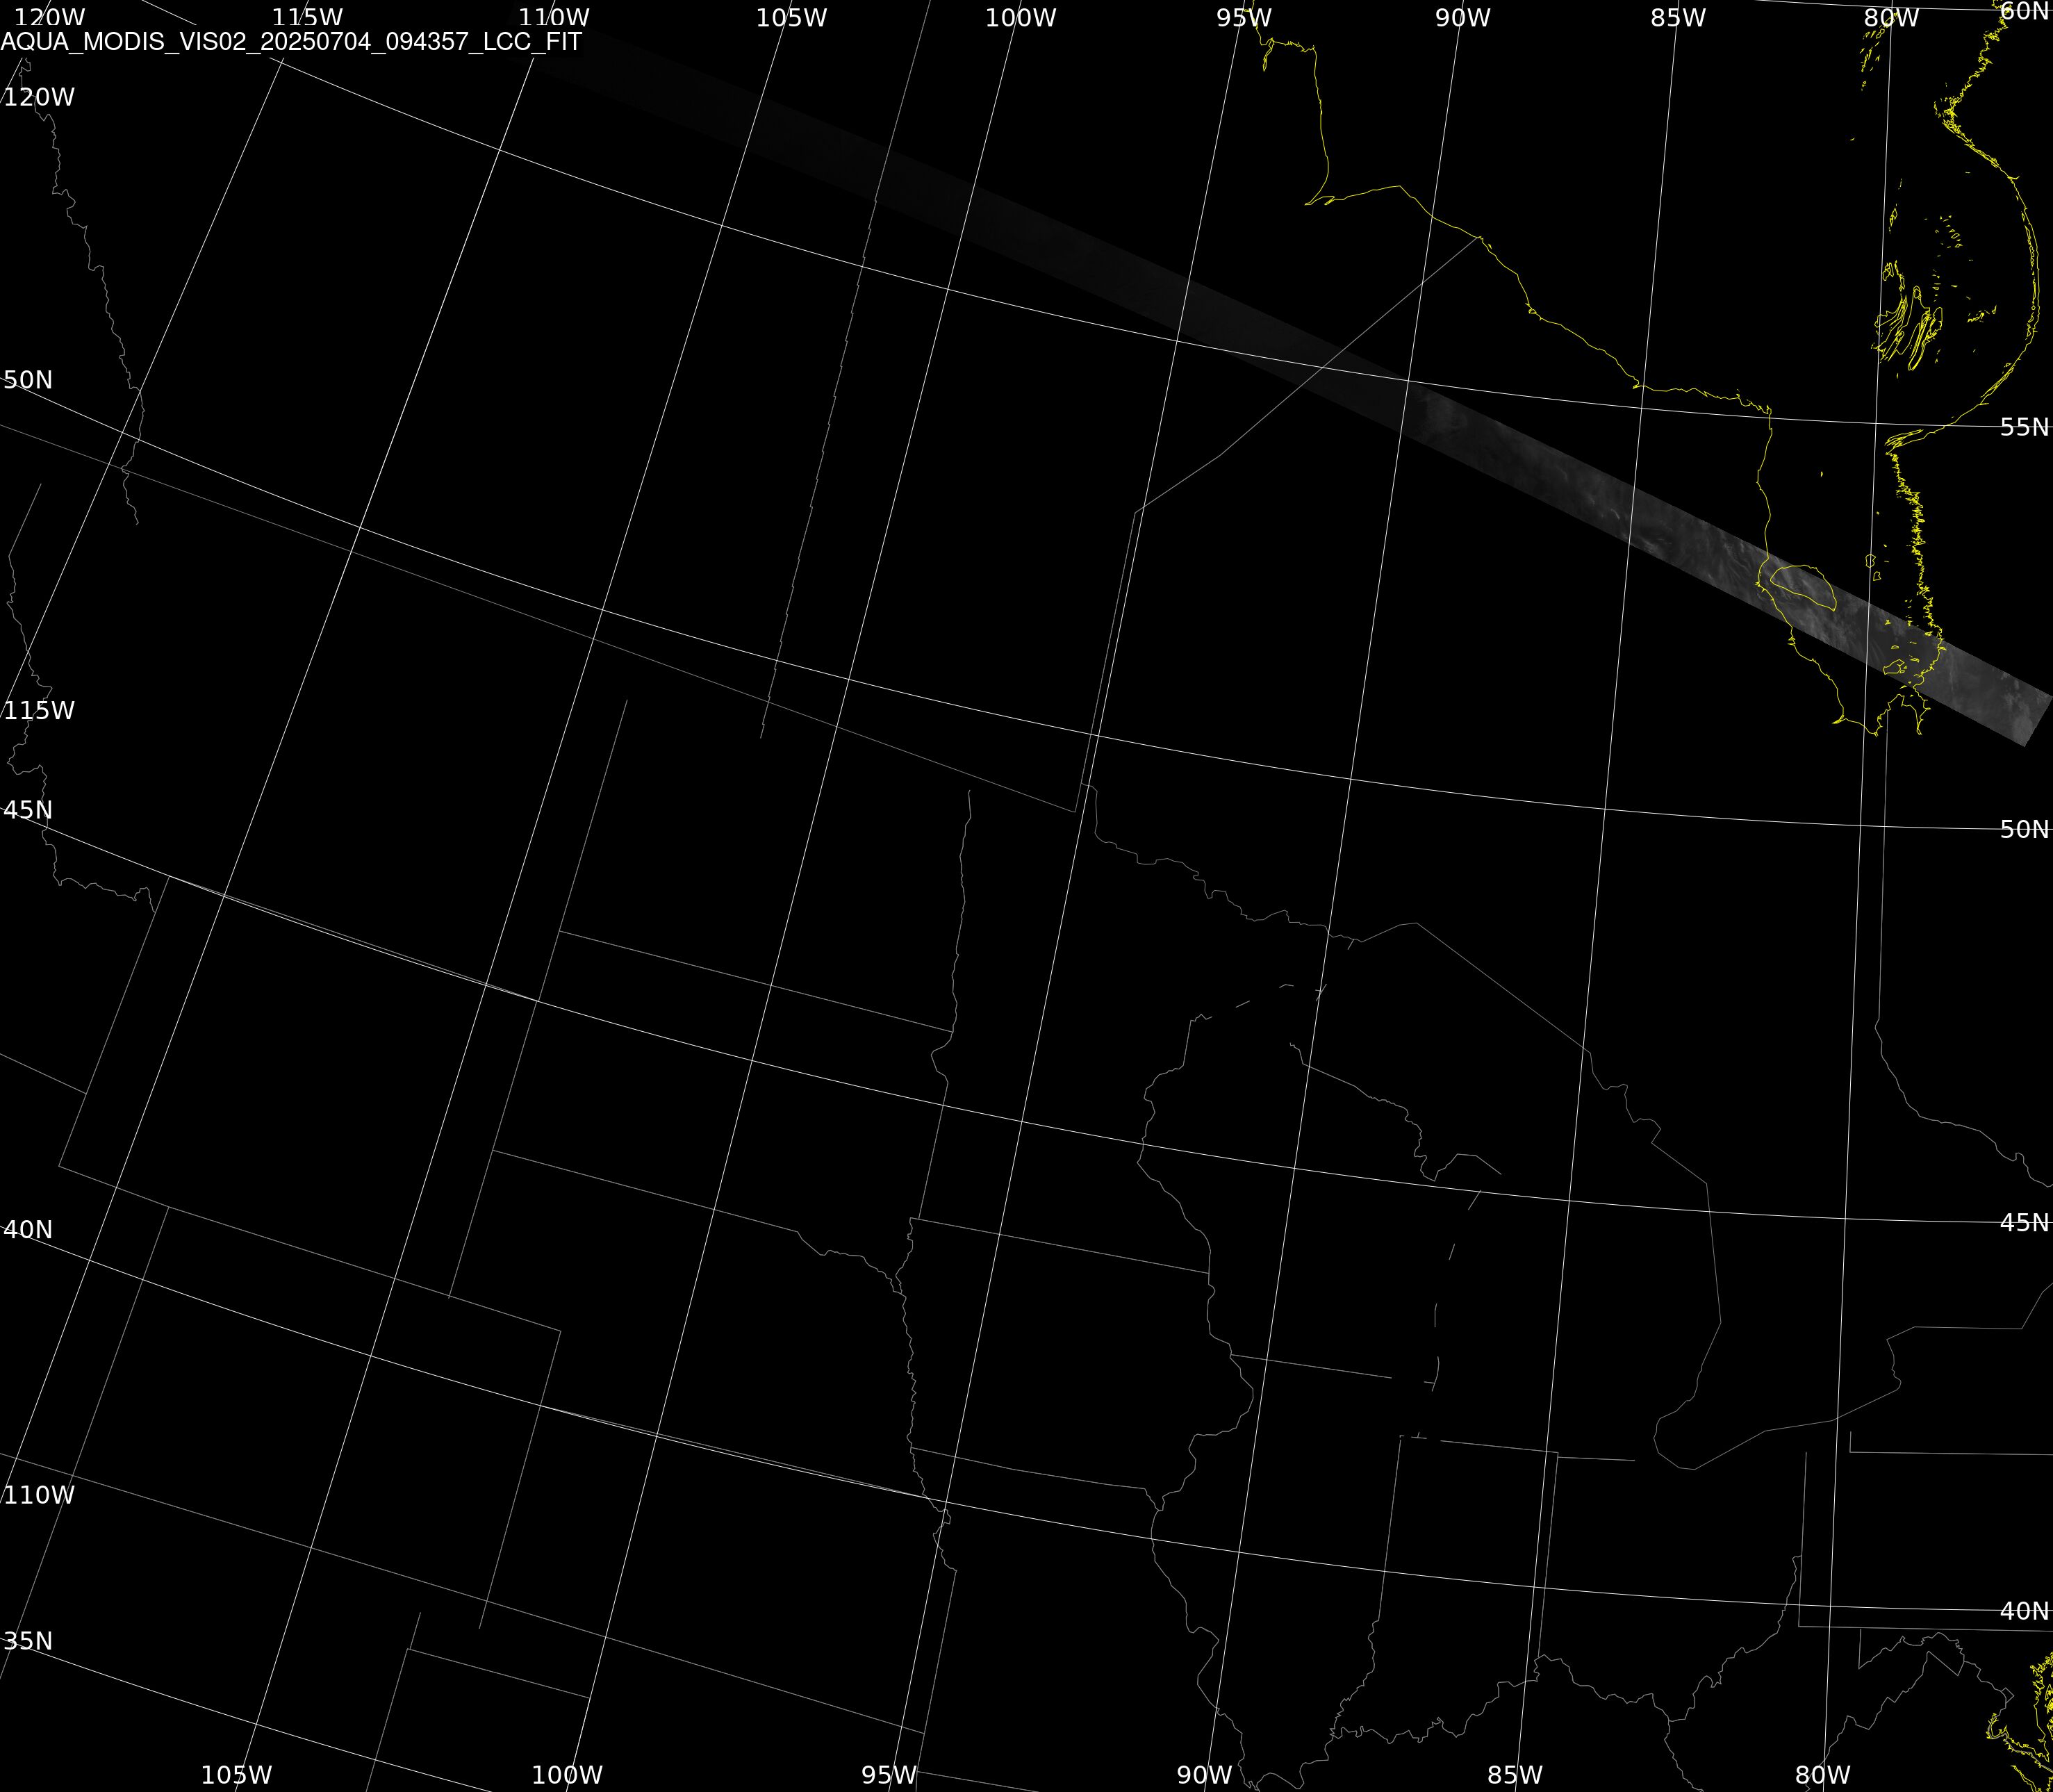Image resolution: width=2053 pixels, height=1792 pixels.
Task: Click the 50N label on the left edge
Action: (28, 380)
